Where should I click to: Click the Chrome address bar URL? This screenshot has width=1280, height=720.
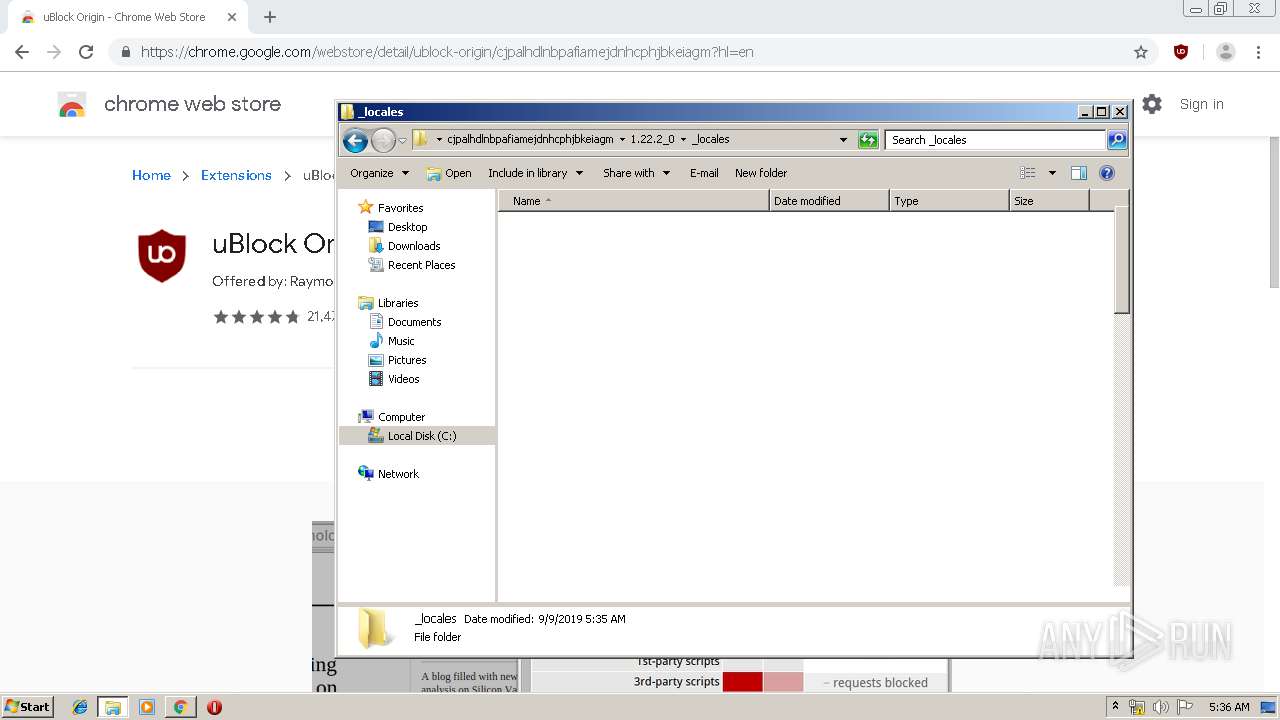pyautogui.click(x=447, y=52)
